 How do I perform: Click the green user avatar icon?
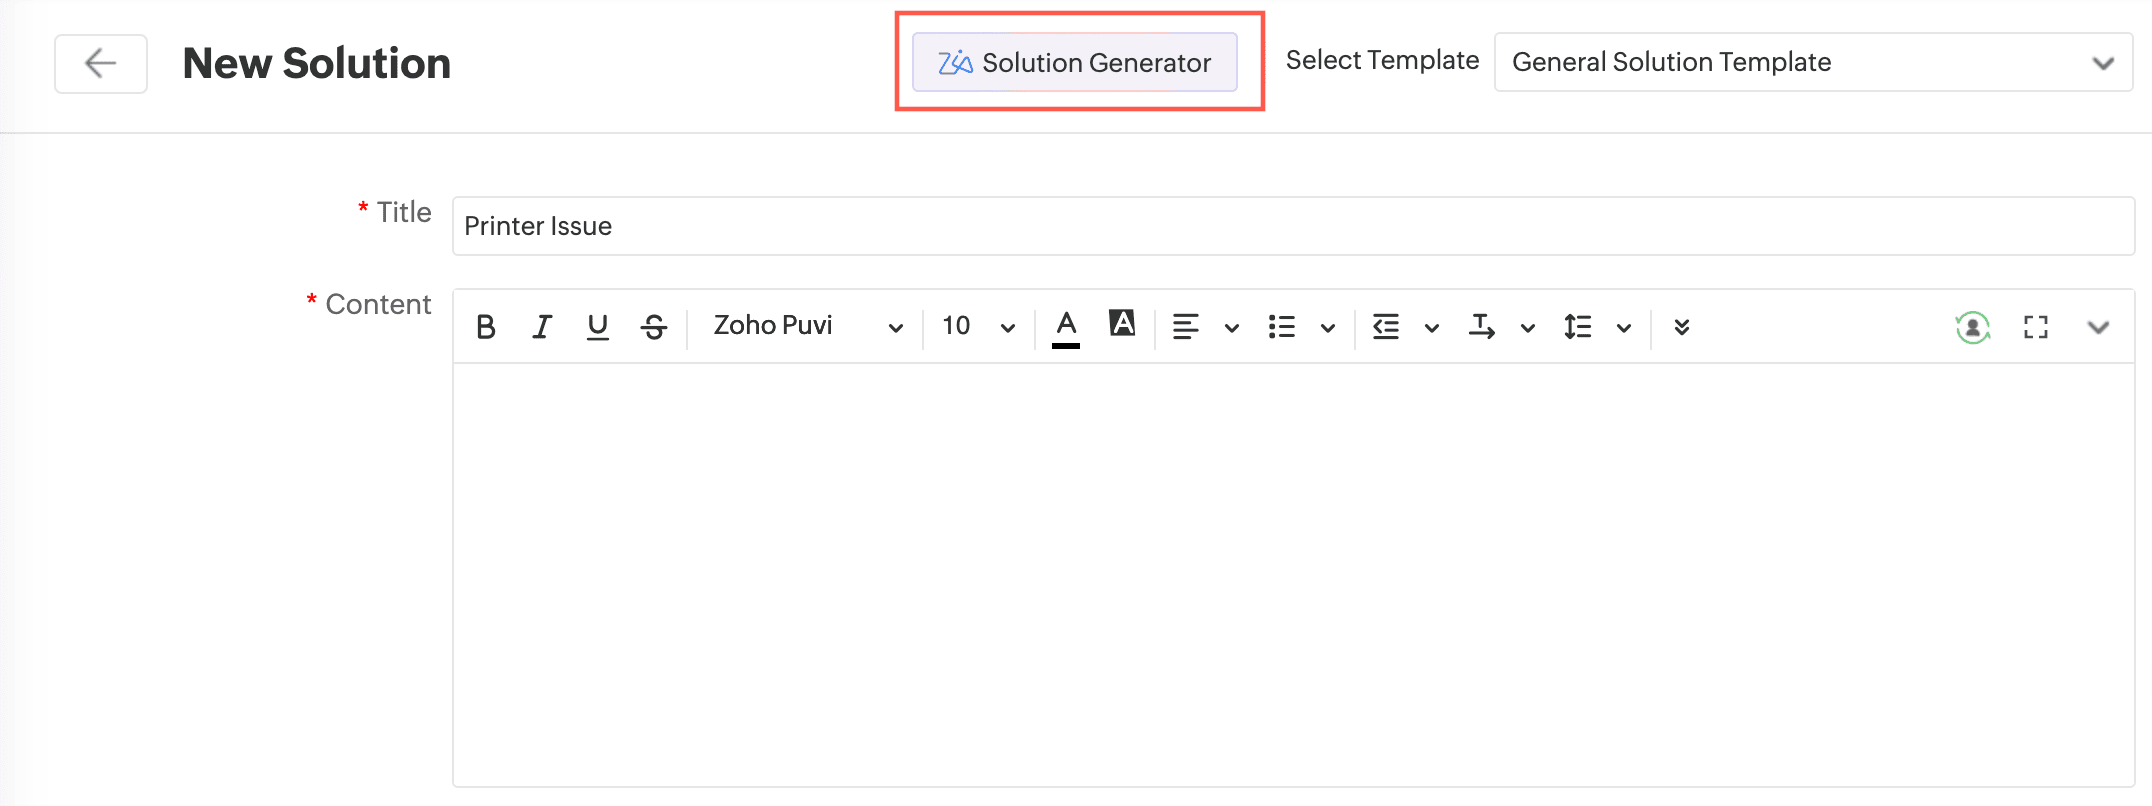pyautogui.click(x=1972, y=327)
